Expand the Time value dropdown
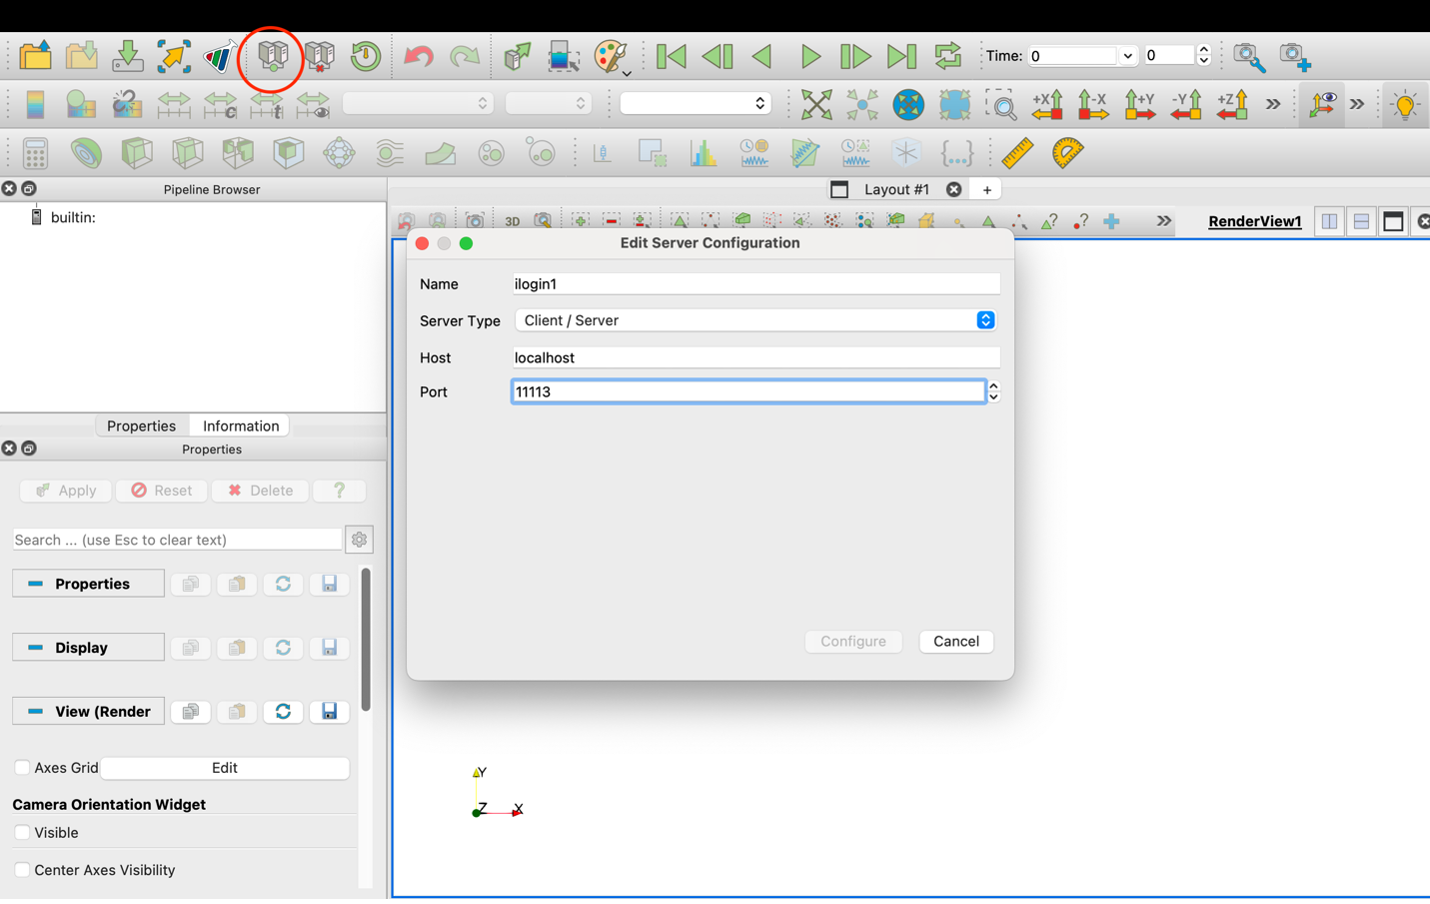1430x904 pixels. click(x=1128, y=56)
